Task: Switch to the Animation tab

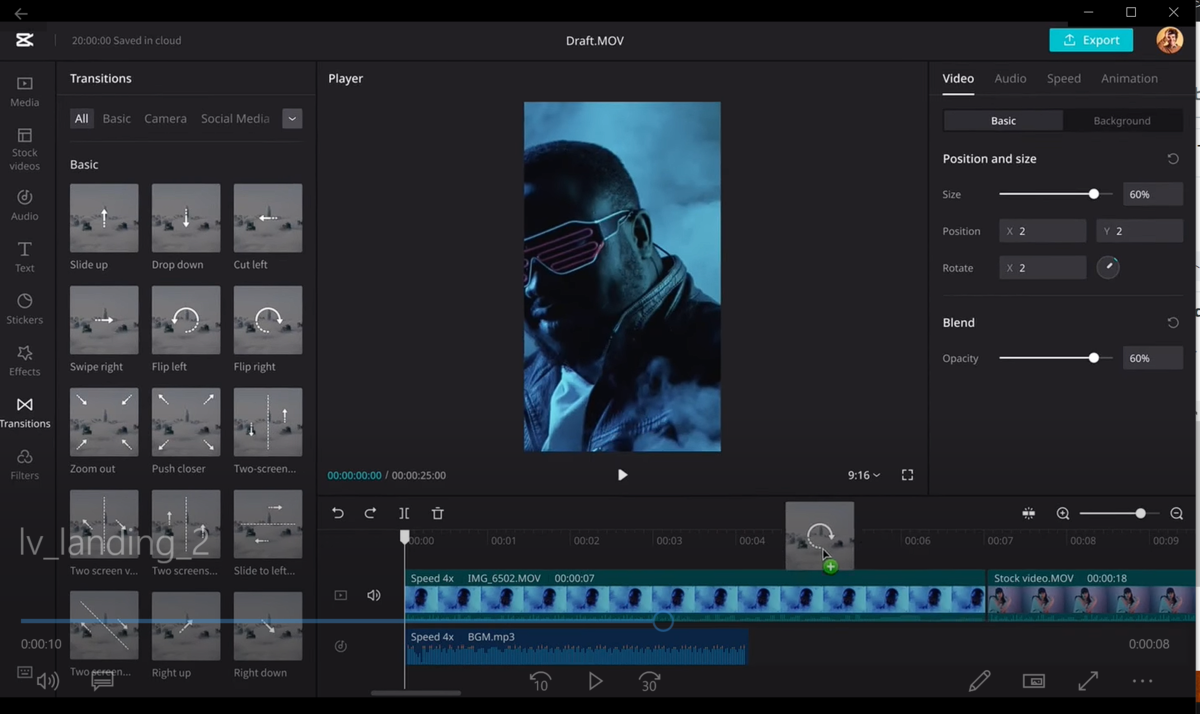Action: click(x=1129, y=78)
